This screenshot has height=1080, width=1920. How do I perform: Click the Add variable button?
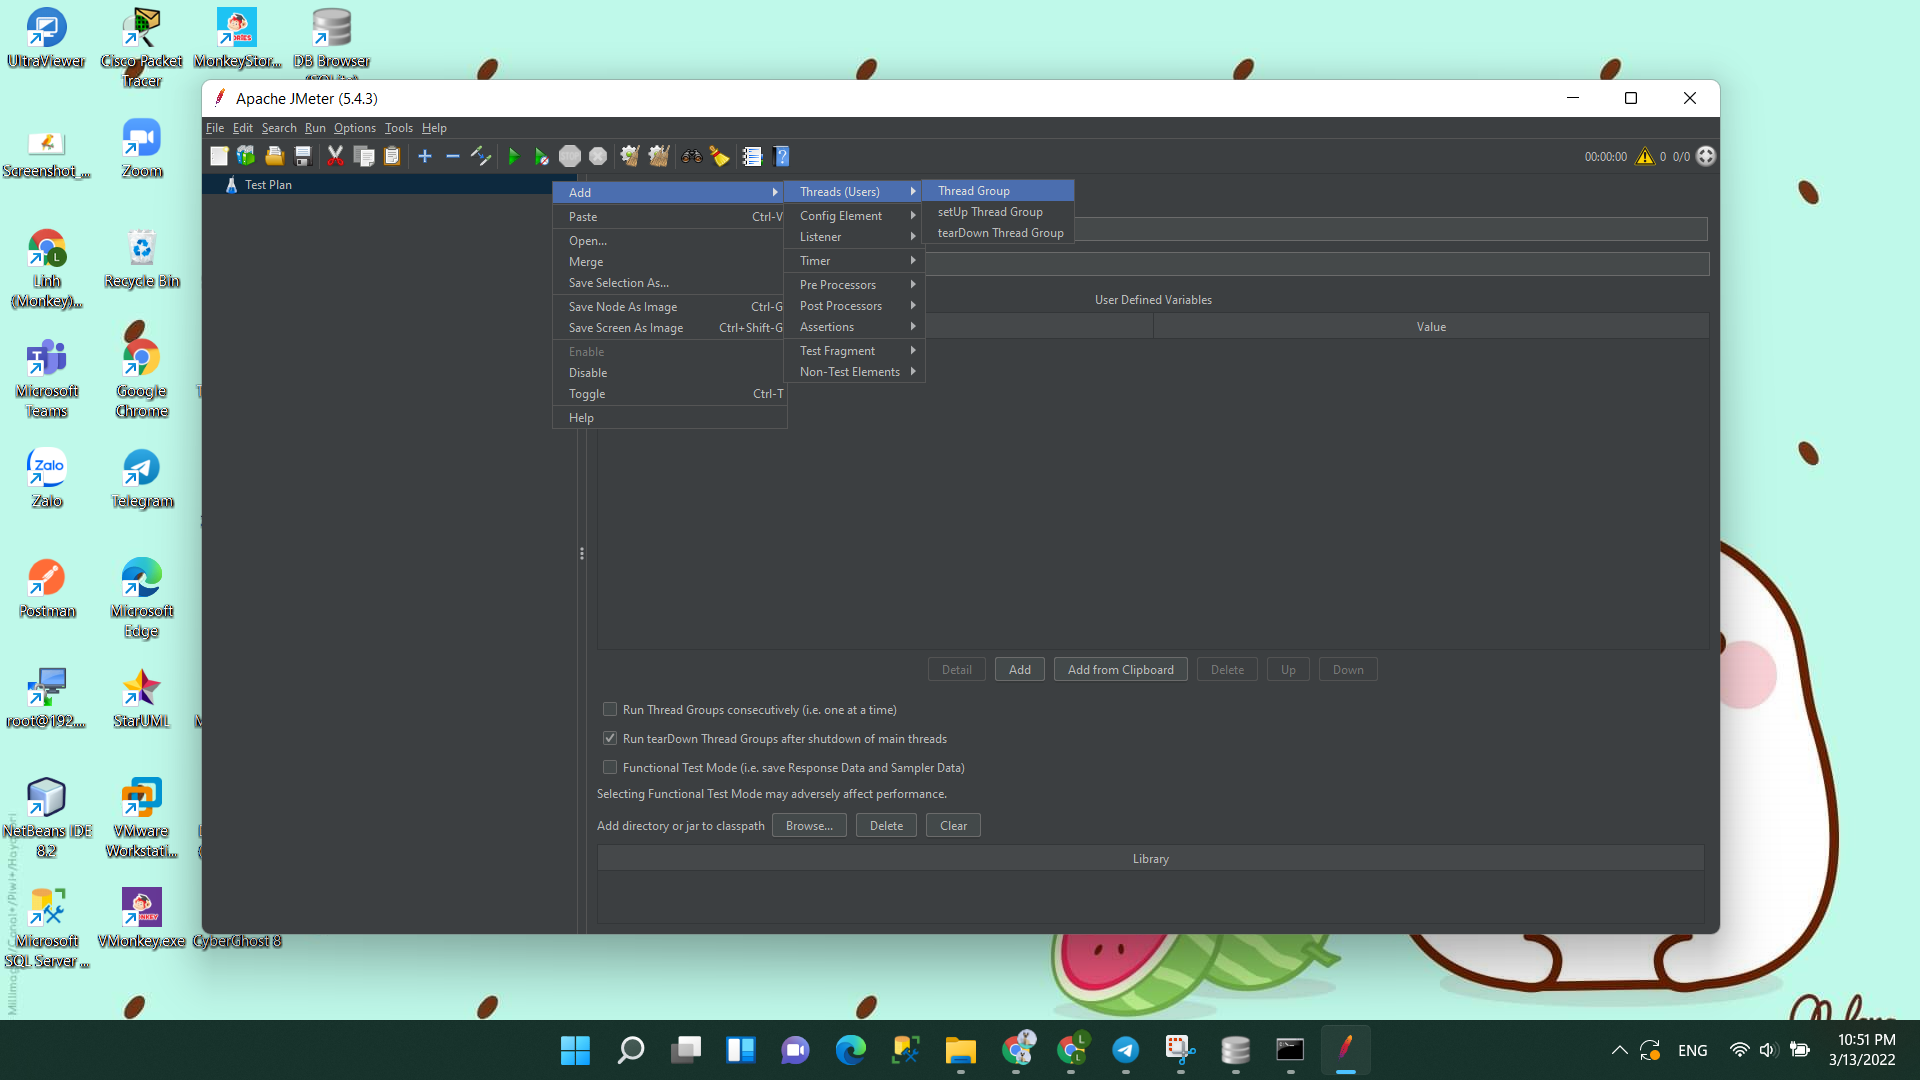pyautogui.click(x=1019, y=669)
